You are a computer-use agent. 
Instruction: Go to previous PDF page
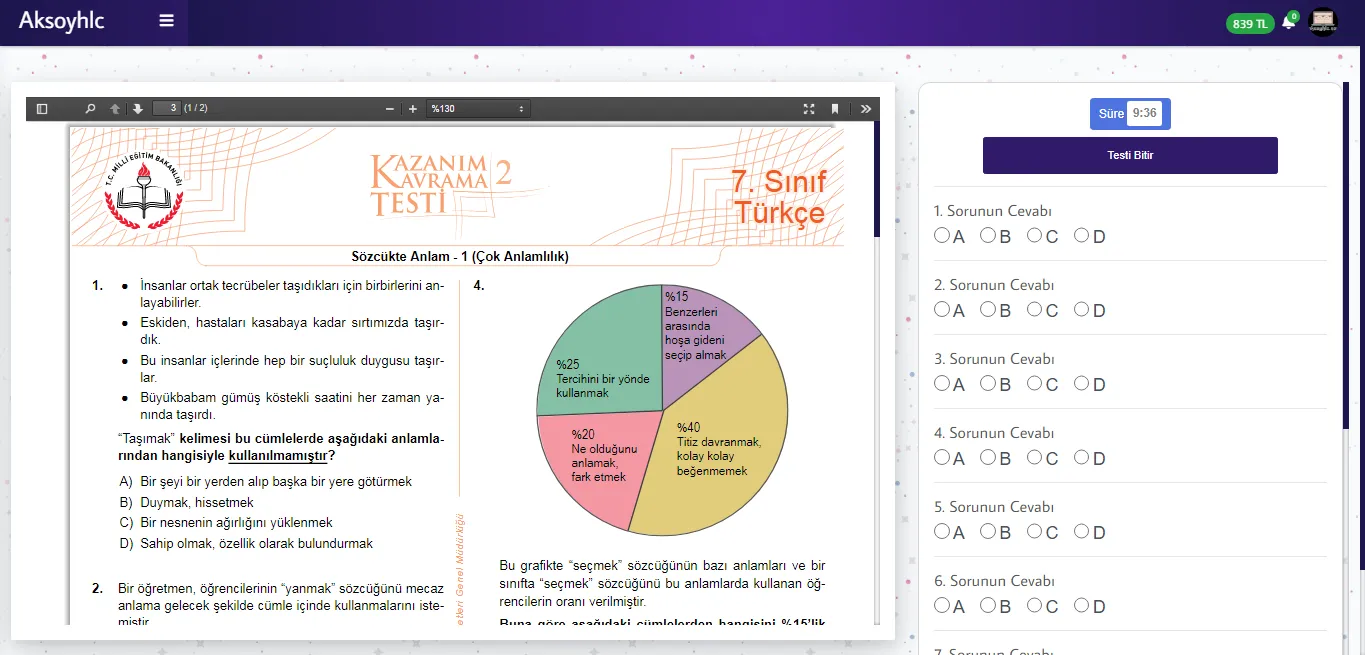[x=115, y=108]
